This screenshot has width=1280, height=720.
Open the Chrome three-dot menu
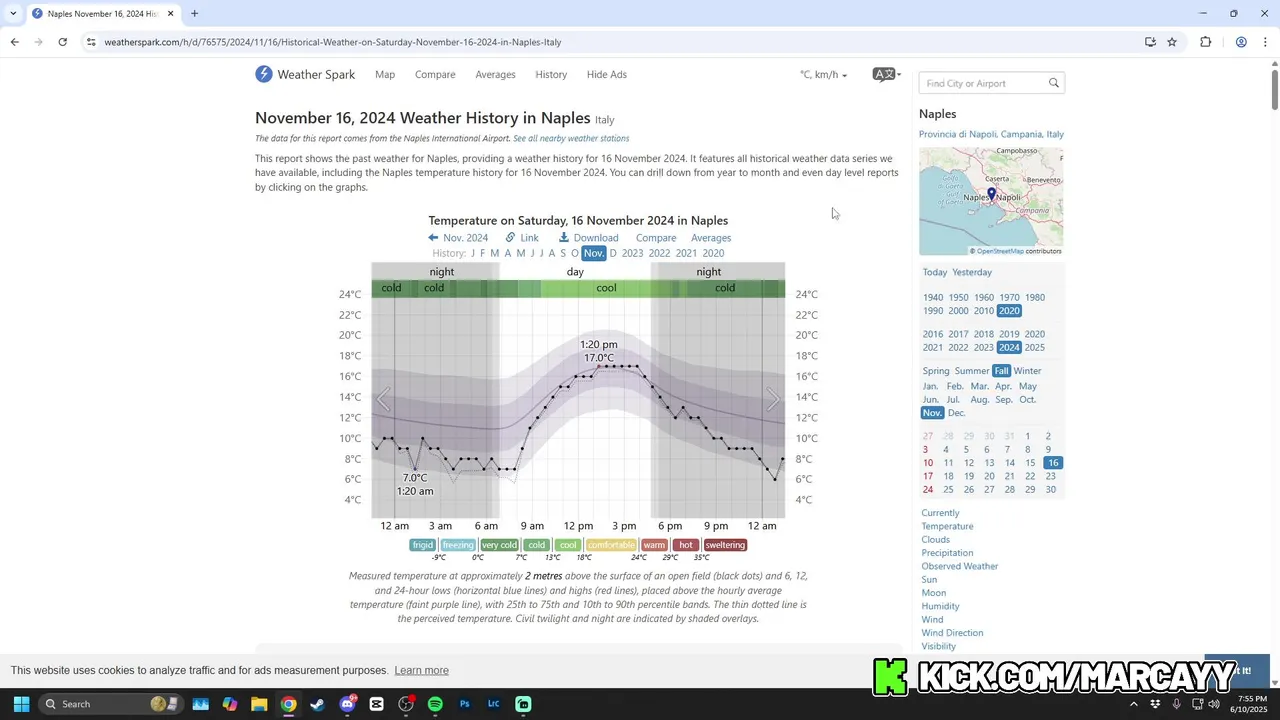(1266, 42)
